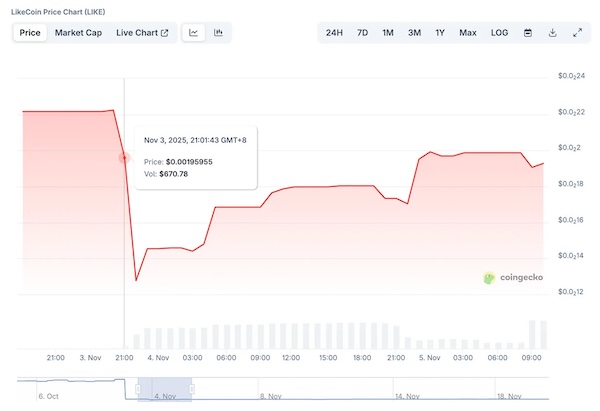Viewport: 600px width, 411px height.
Task: Open the calendar date range picker
Action: pyautogui.click(x=528, y=32)
